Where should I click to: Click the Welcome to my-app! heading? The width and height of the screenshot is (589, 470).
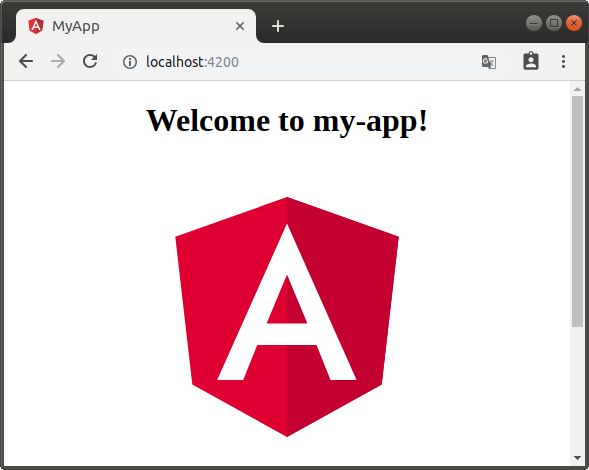pyautogui.click(x=287, y=121)
